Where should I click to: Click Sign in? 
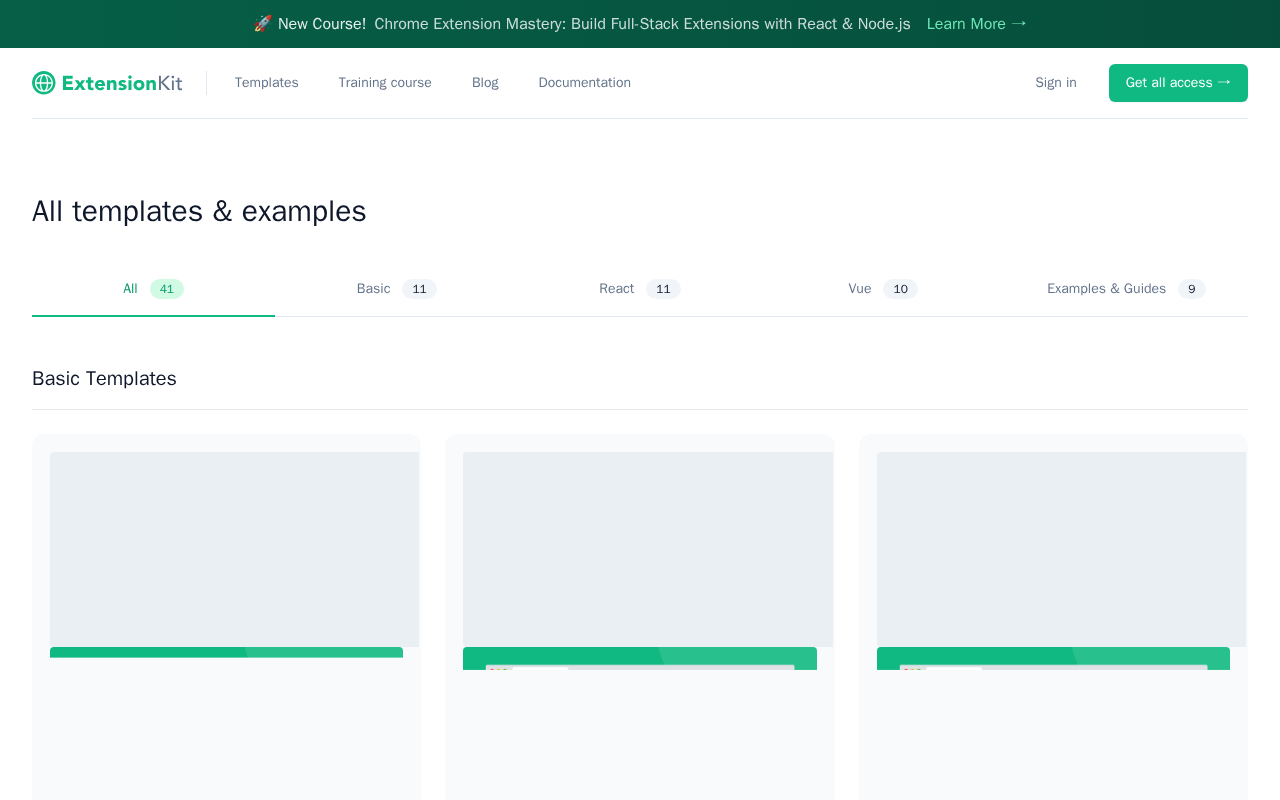point(1056,83)
